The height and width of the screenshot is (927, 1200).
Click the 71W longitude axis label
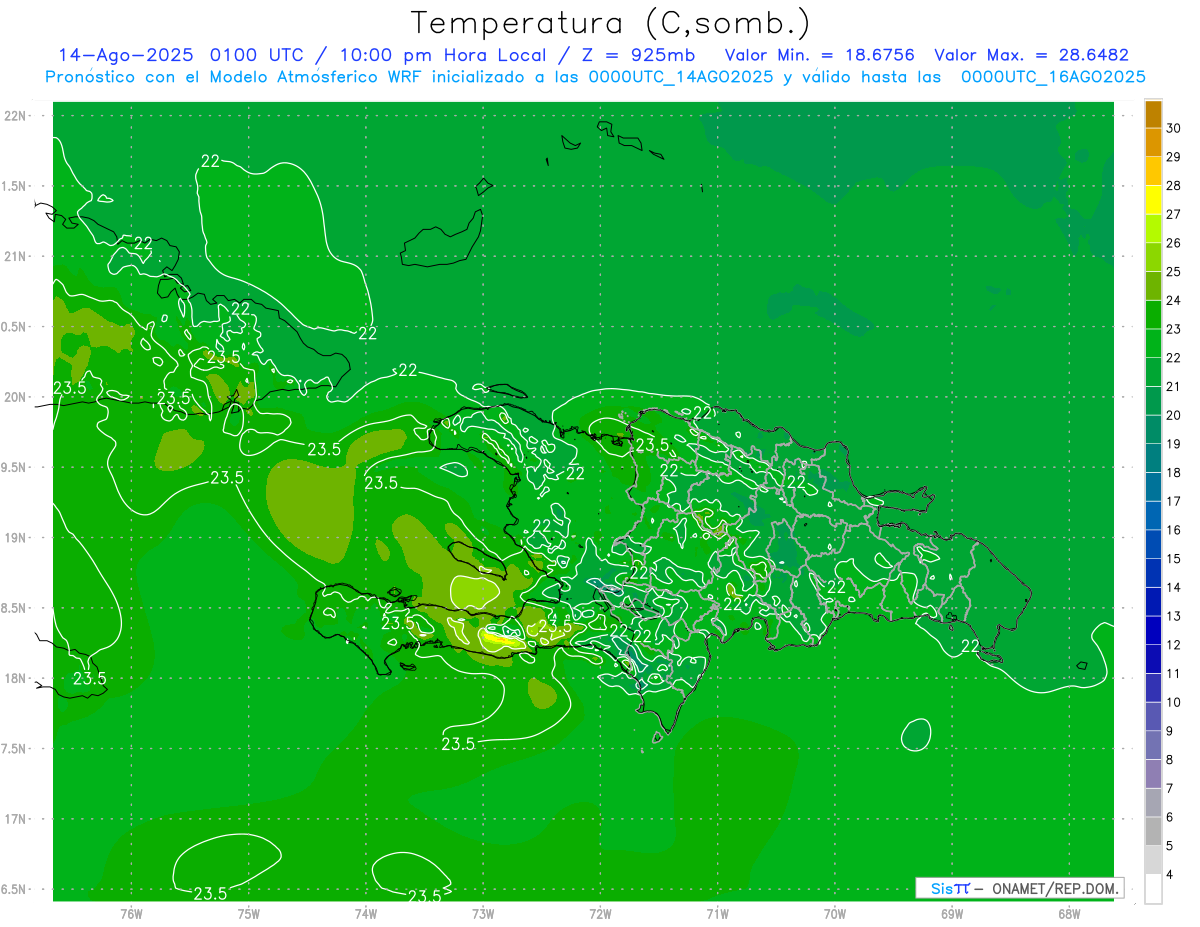coord(717,913)
